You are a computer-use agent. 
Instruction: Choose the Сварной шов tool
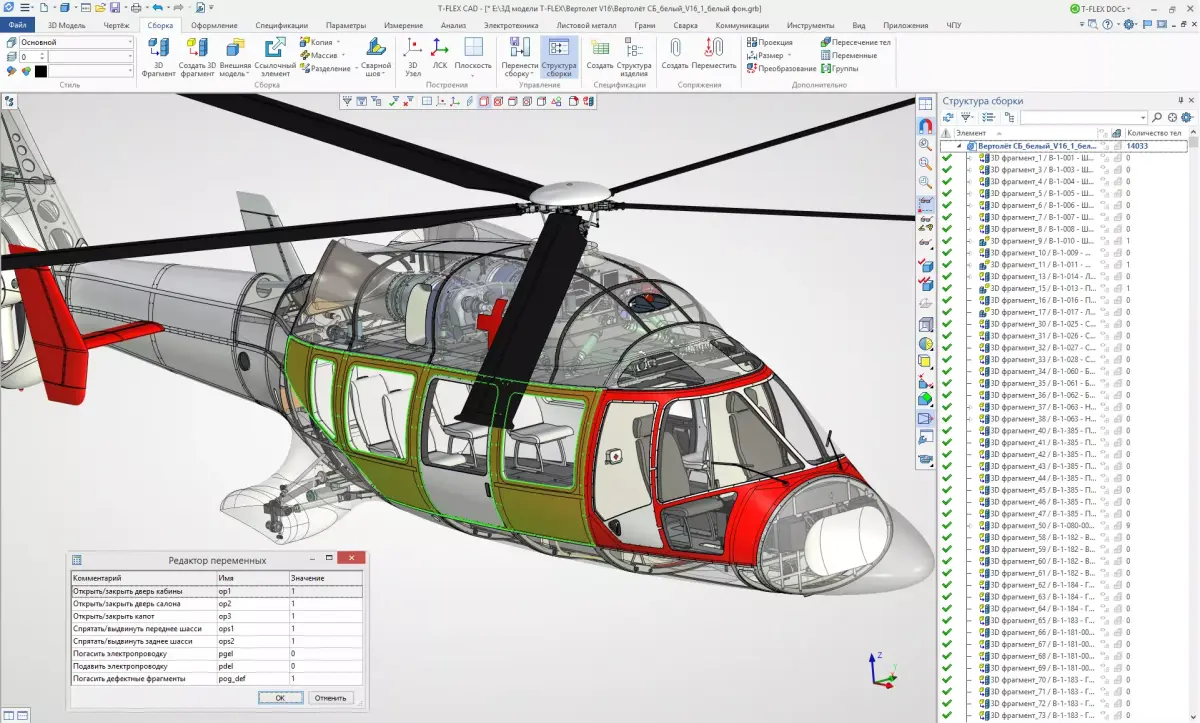pos(375,56)
